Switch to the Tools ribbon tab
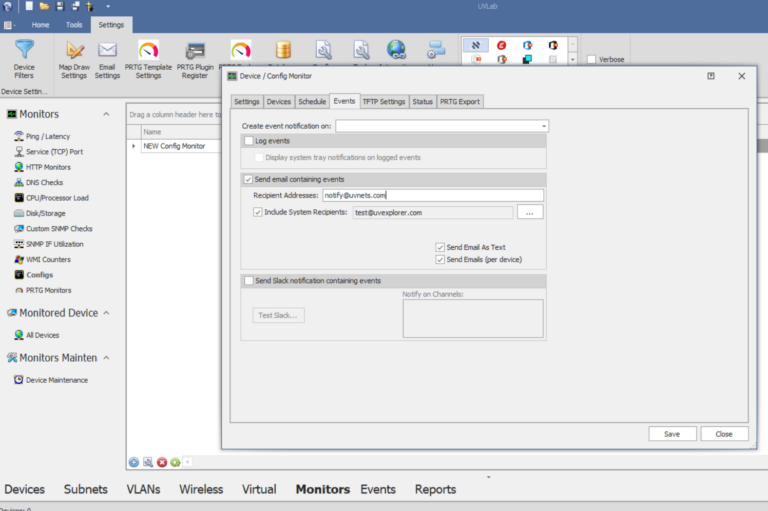 coord(74,25)
